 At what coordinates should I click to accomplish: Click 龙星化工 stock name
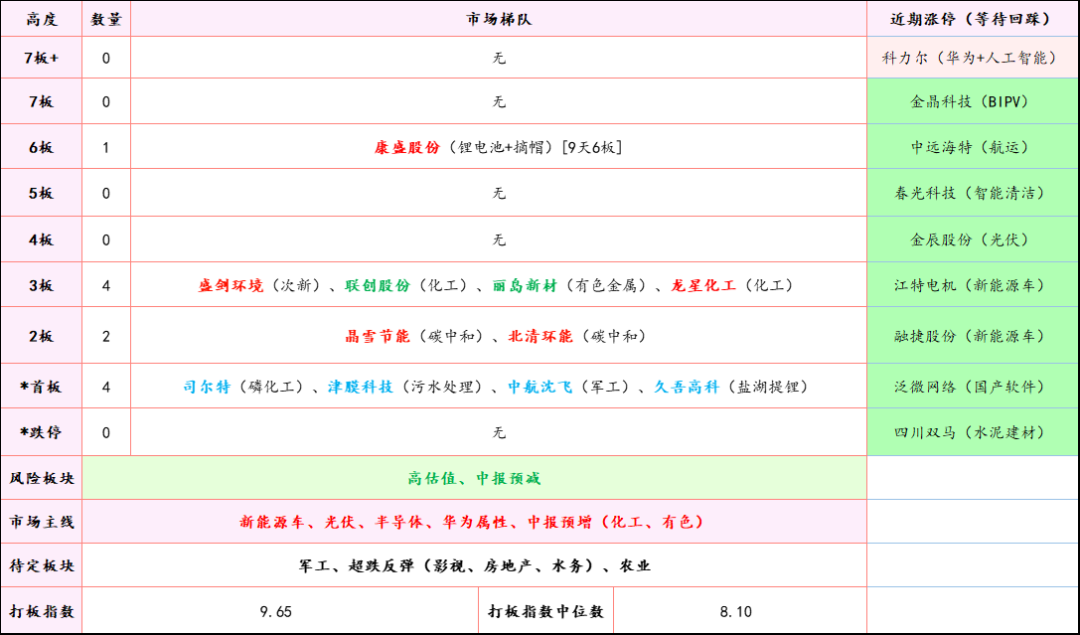pos(704,286)
